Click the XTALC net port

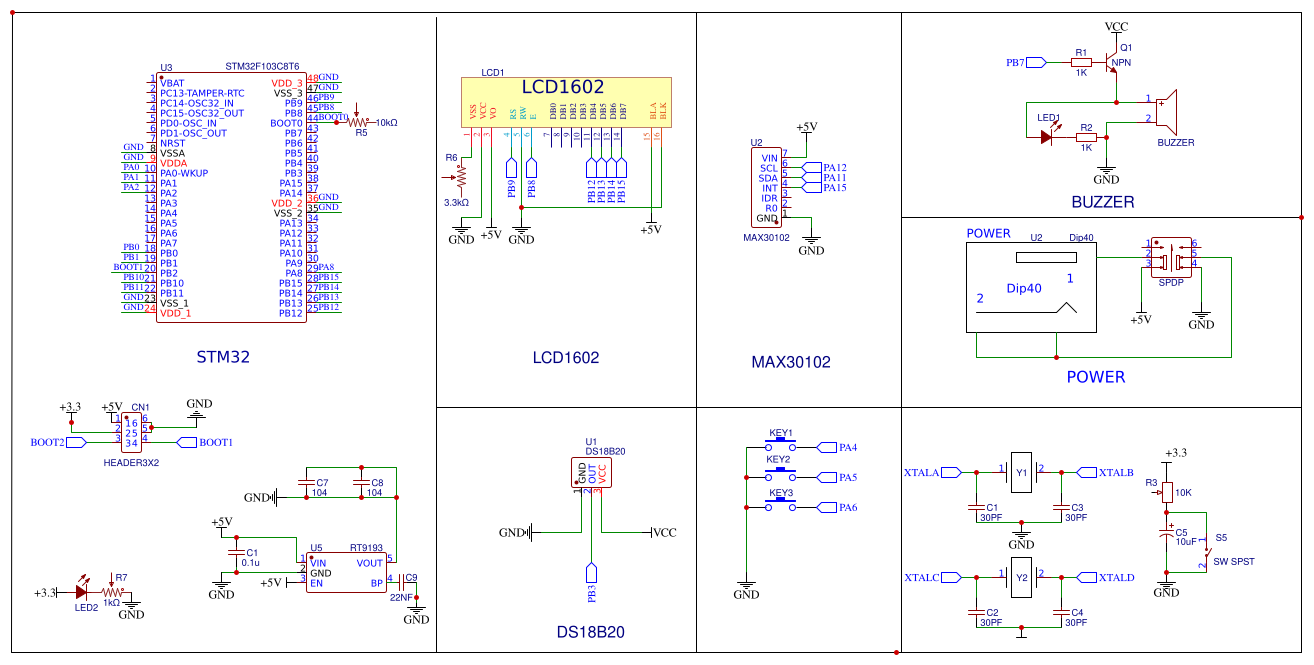point(951,577)
